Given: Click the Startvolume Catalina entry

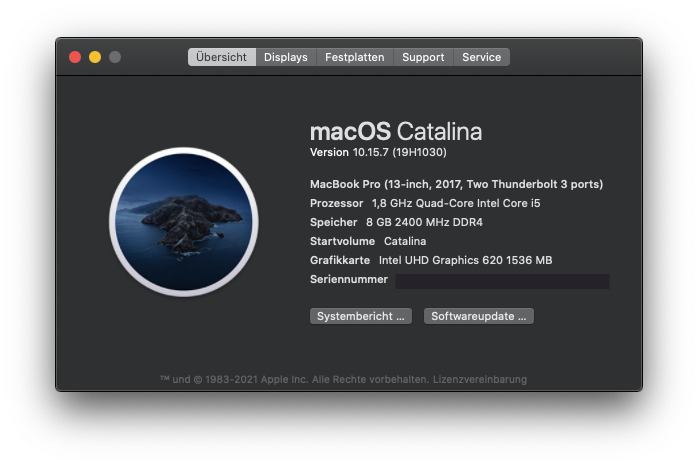Looking at the screenshot, I should tap(368, 241).
